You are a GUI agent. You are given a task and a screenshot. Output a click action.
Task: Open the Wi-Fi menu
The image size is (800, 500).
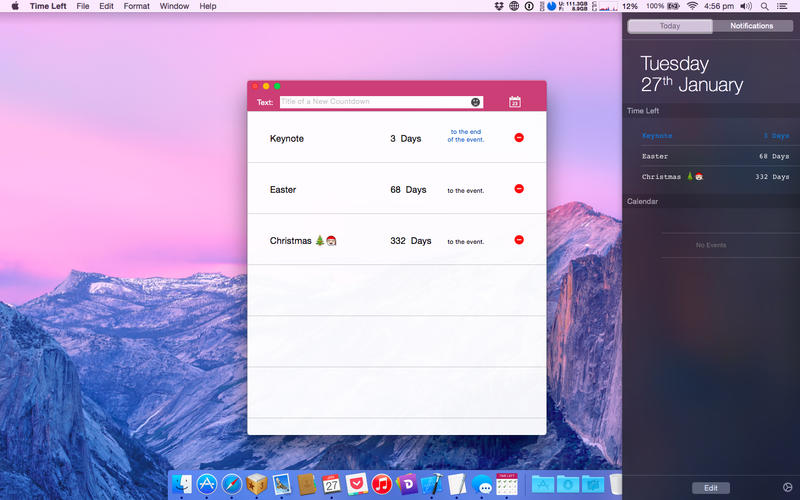[692, 6]
